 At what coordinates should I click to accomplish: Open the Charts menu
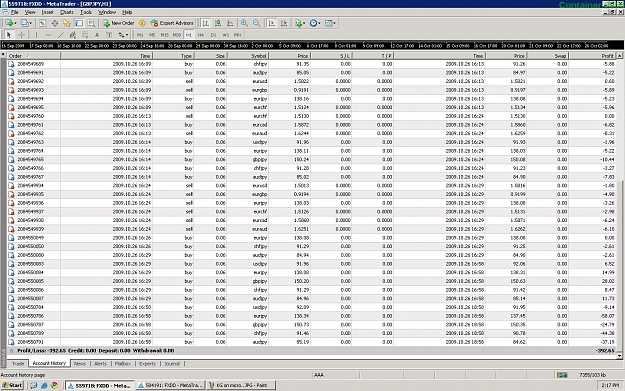pos(67,12)
